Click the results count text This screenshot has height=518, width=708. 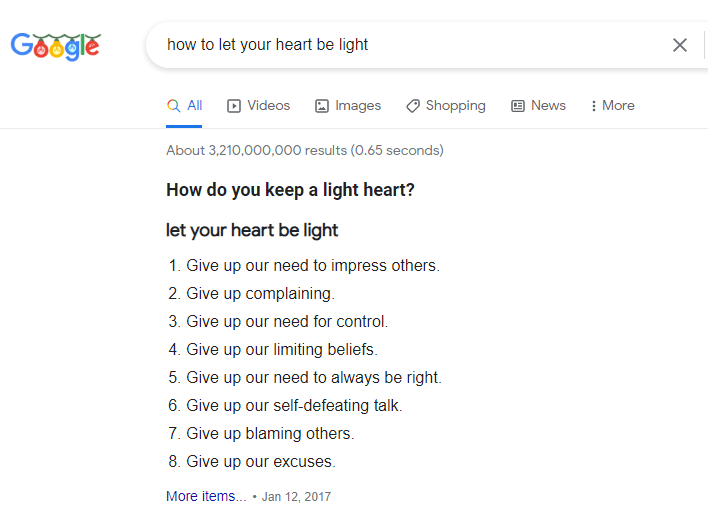click(305, 151)
